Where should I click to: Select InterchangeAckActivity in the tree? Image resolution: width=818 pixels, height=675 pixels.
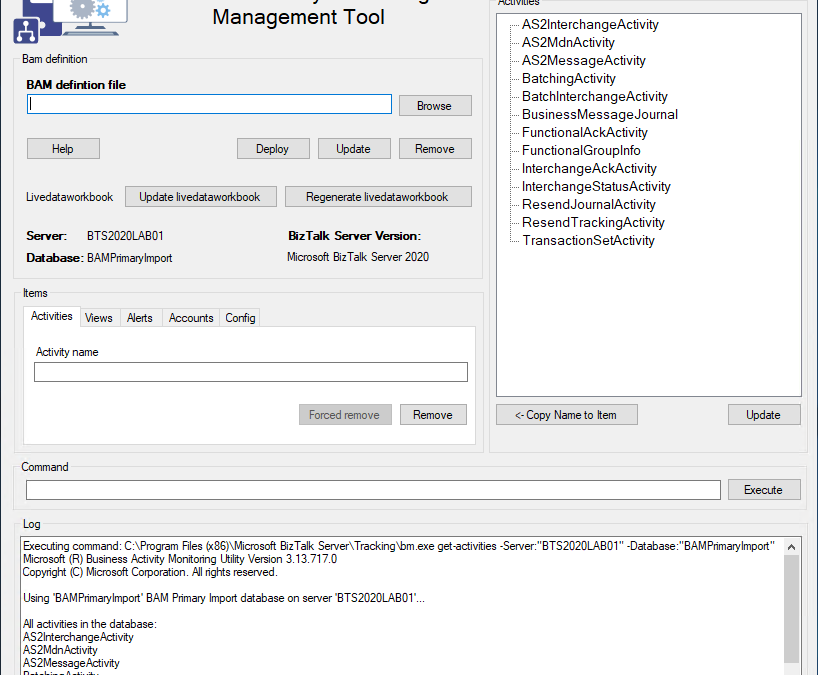[589, 168]
